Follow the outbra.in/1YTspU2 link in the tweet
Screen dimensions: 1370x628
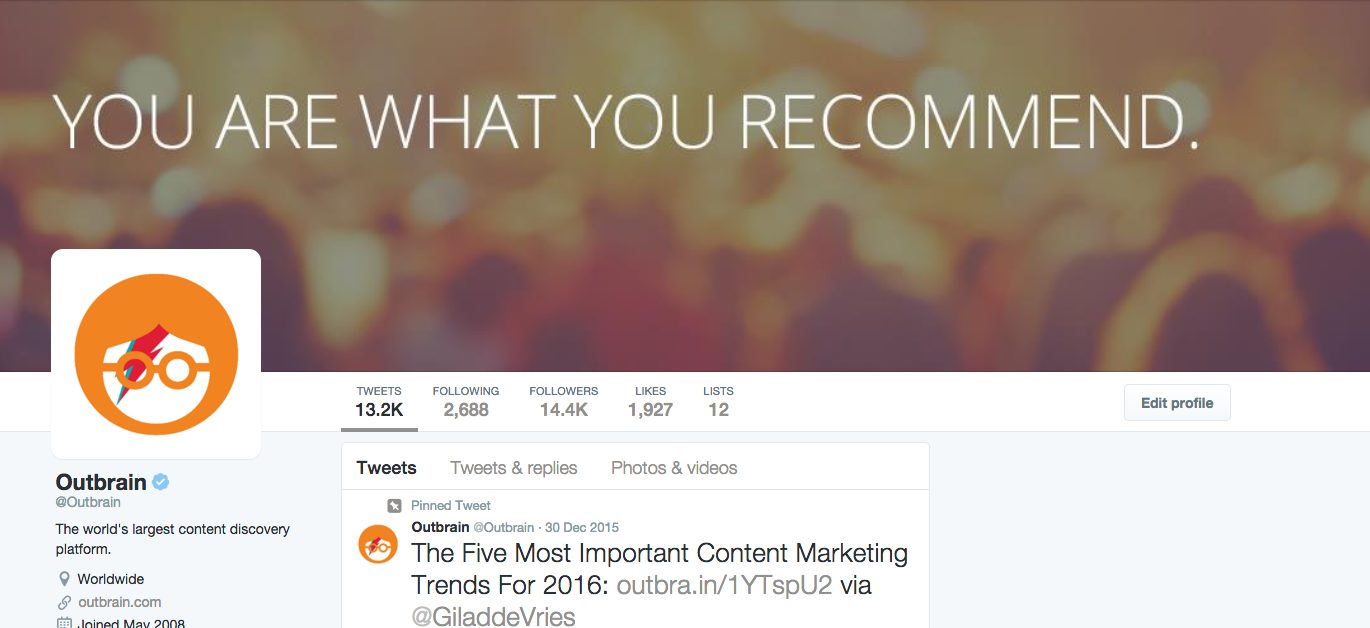724,585
